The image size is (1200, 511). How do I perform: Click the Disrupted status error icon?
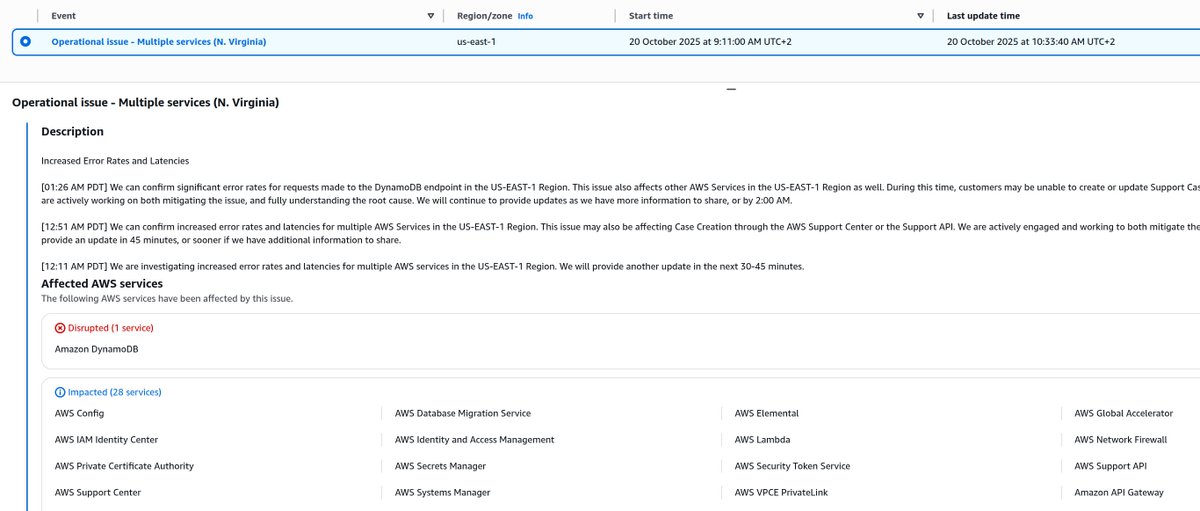coord(60,328)
